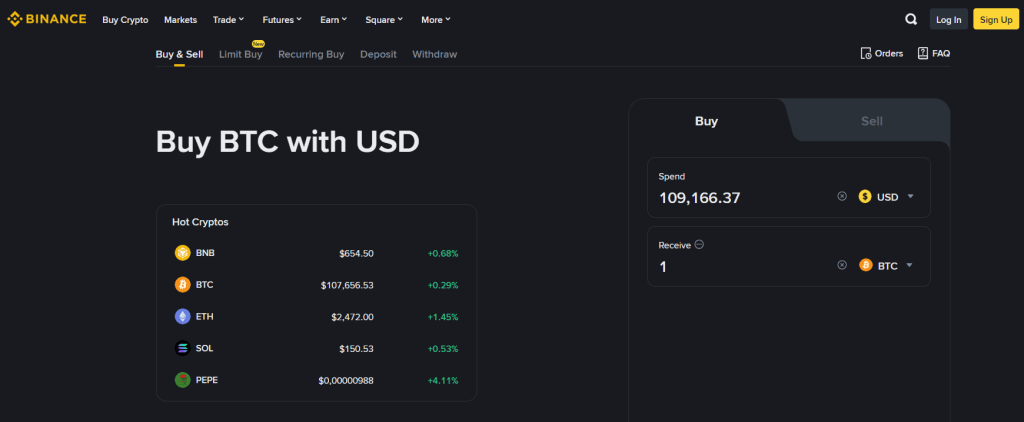
Task: Open the search magnifier icon
Action: (911, 20)
